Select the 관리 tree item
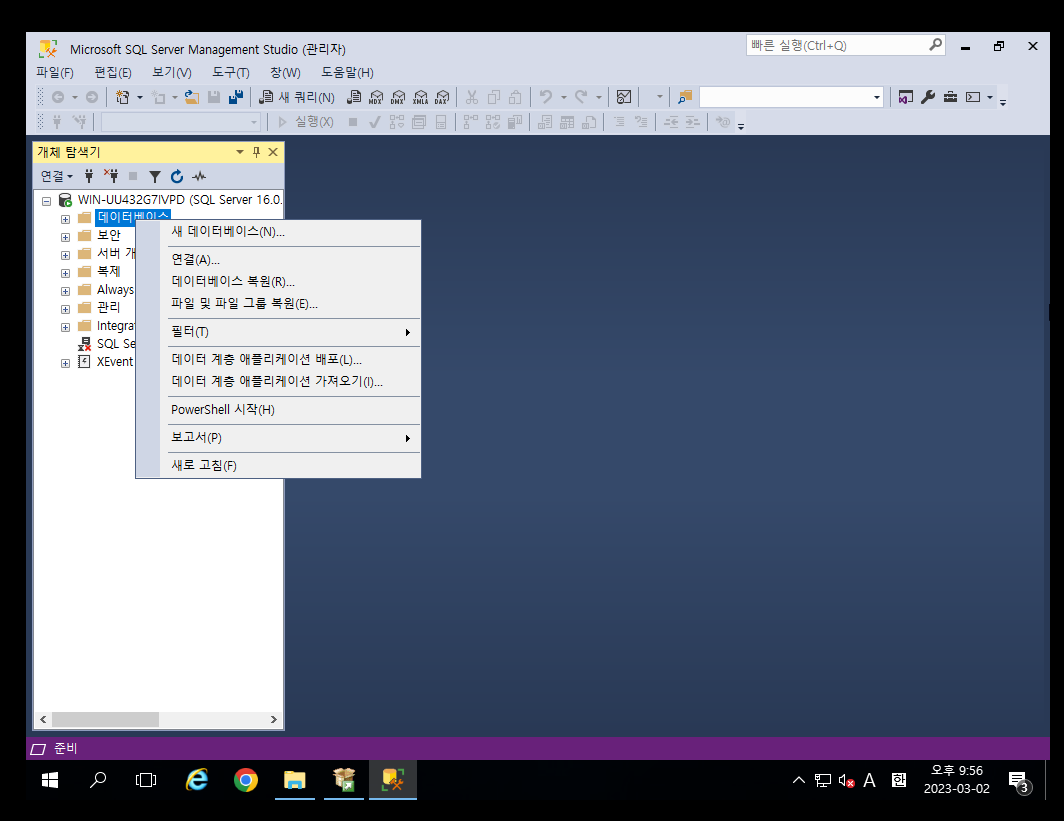The height and width of the screenshot is (821, 1064). point(109,307)
